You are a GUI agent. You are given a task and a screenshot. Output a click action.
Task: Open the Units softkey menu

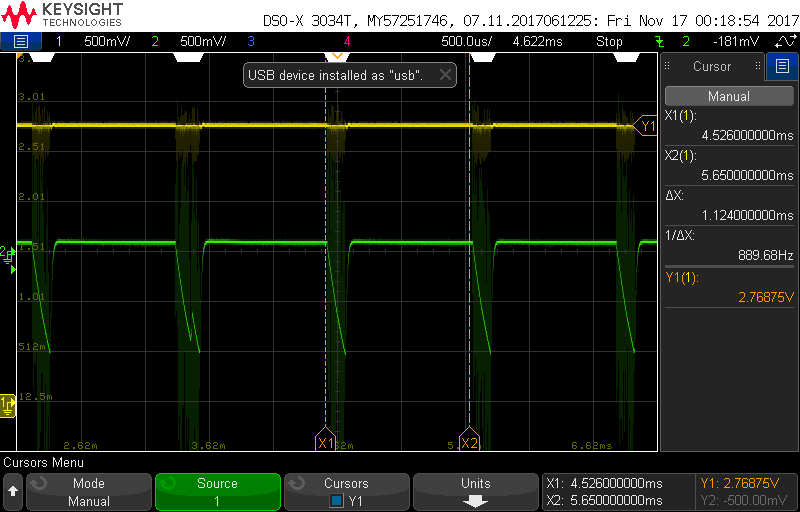pyautogui.click(x=475, y=492)
